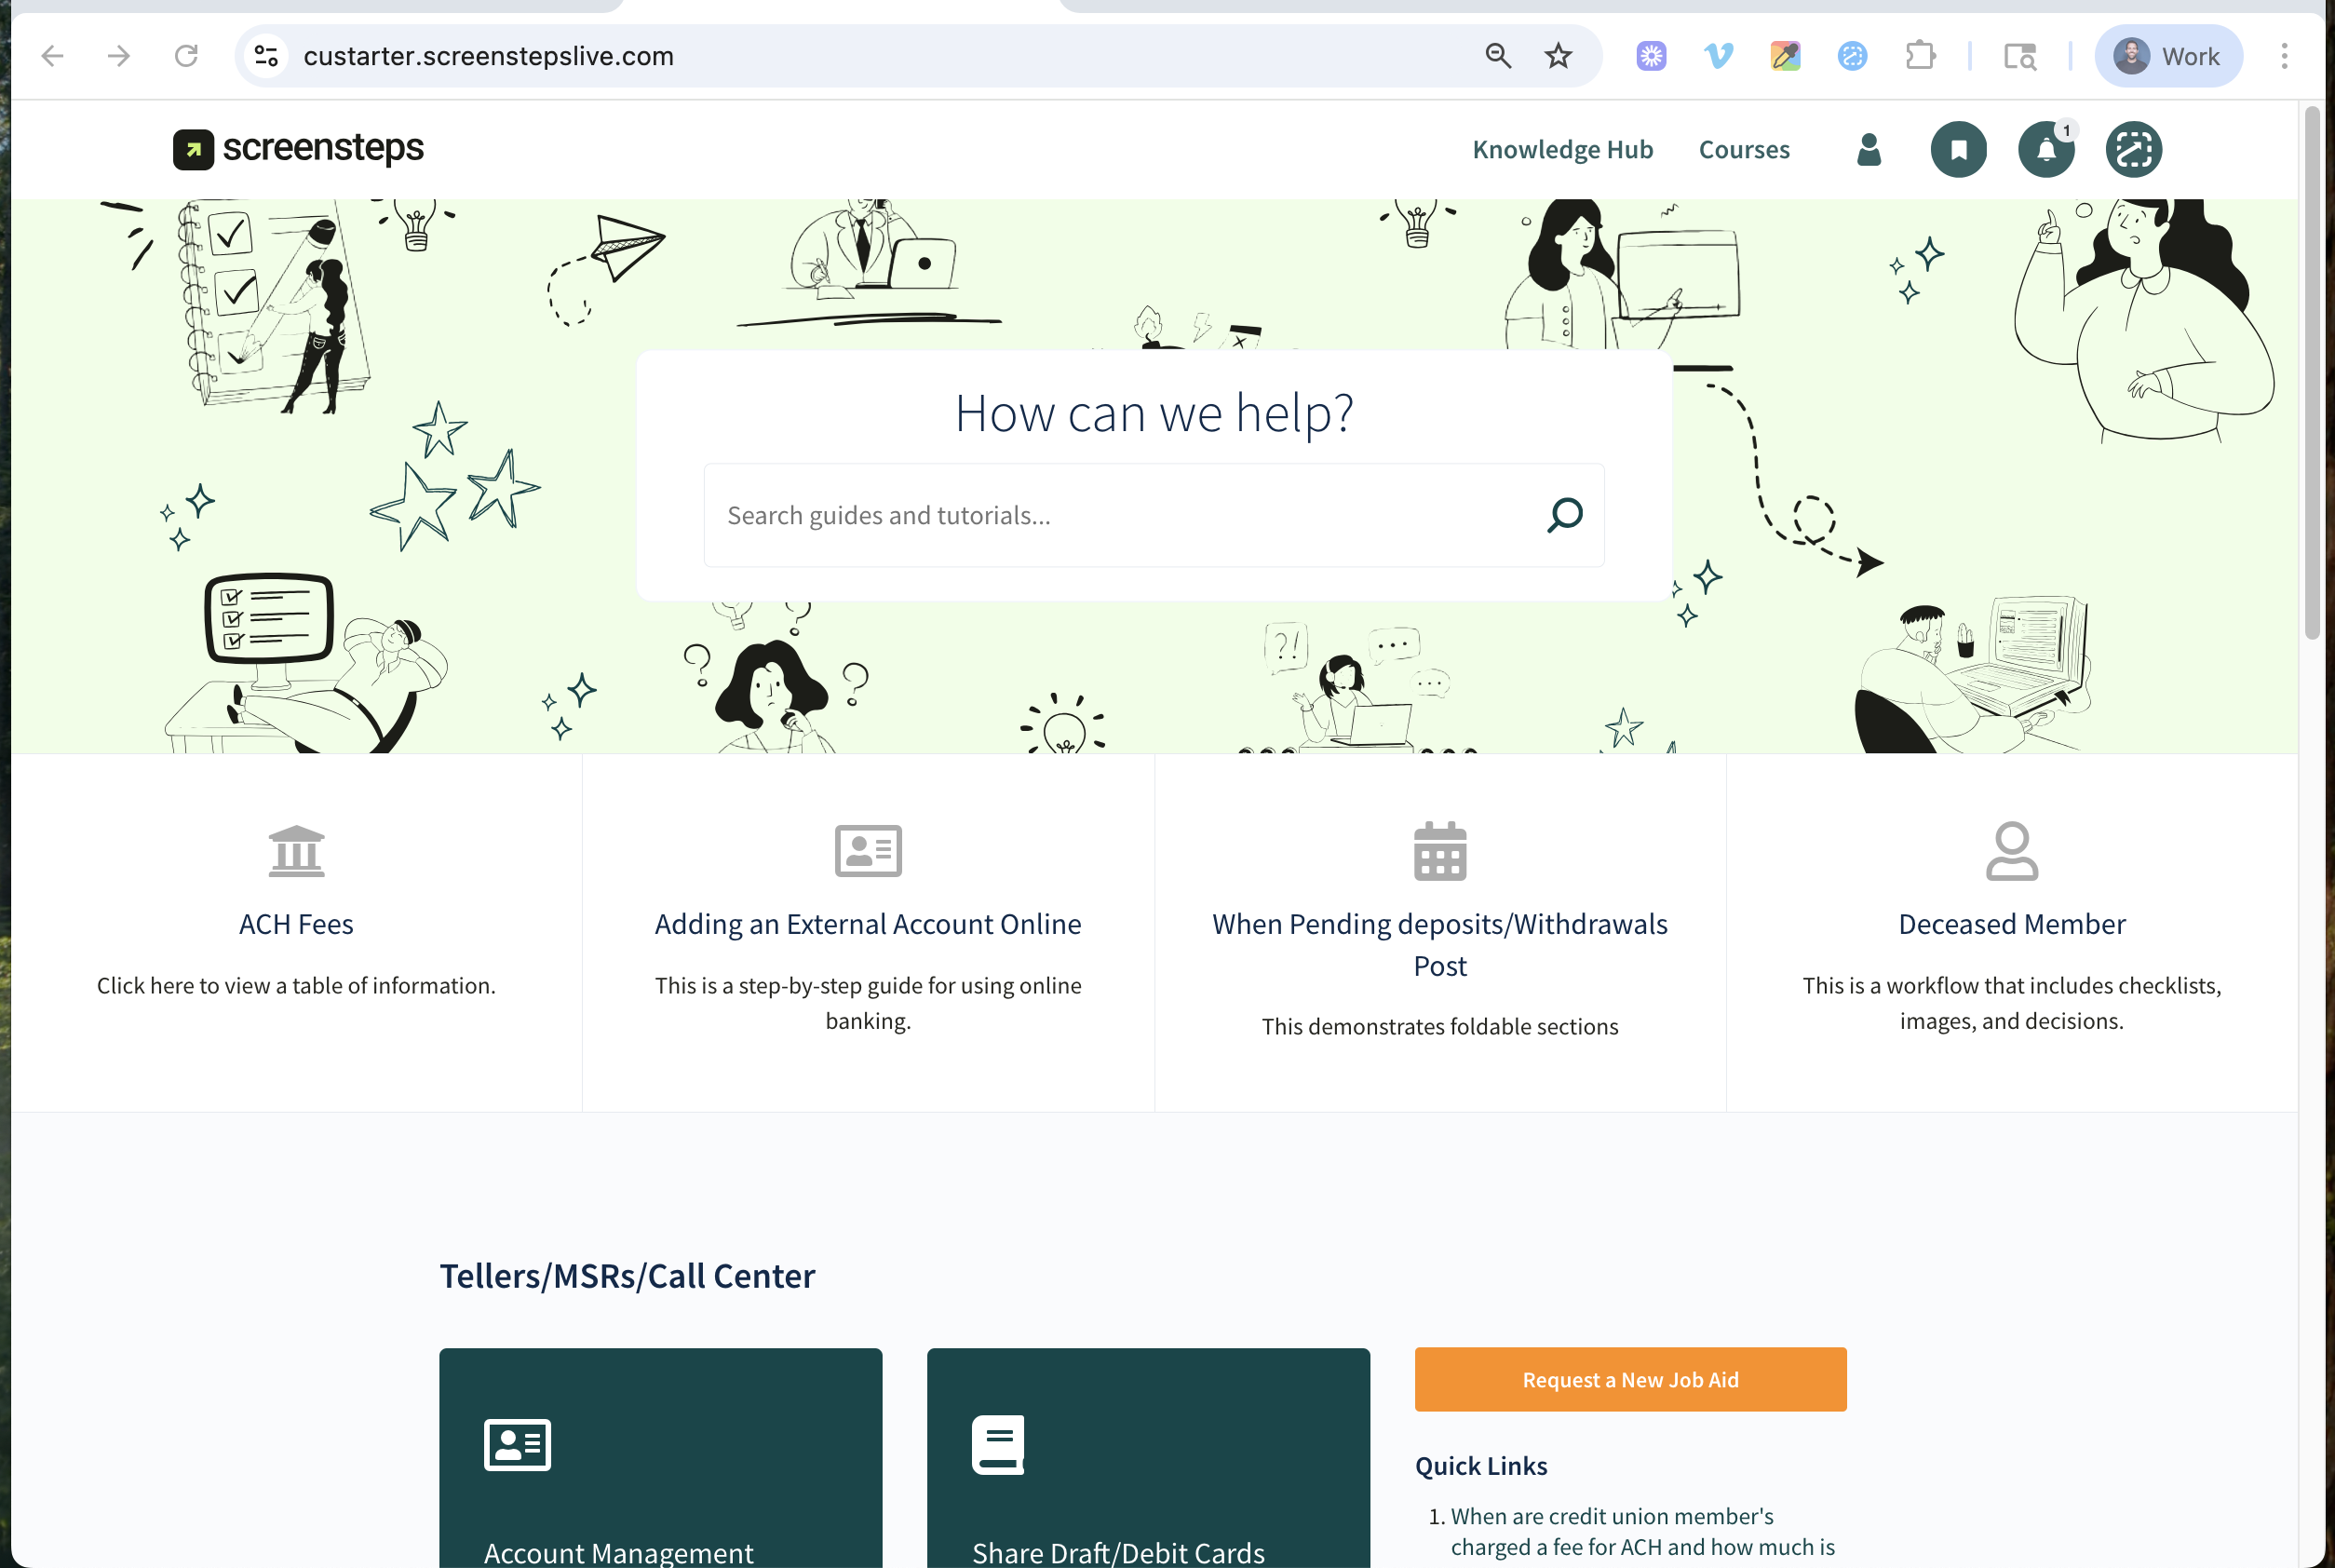View site information in address bar
This screenshot has height=1568, width=2335.
(x=266, y=56)
